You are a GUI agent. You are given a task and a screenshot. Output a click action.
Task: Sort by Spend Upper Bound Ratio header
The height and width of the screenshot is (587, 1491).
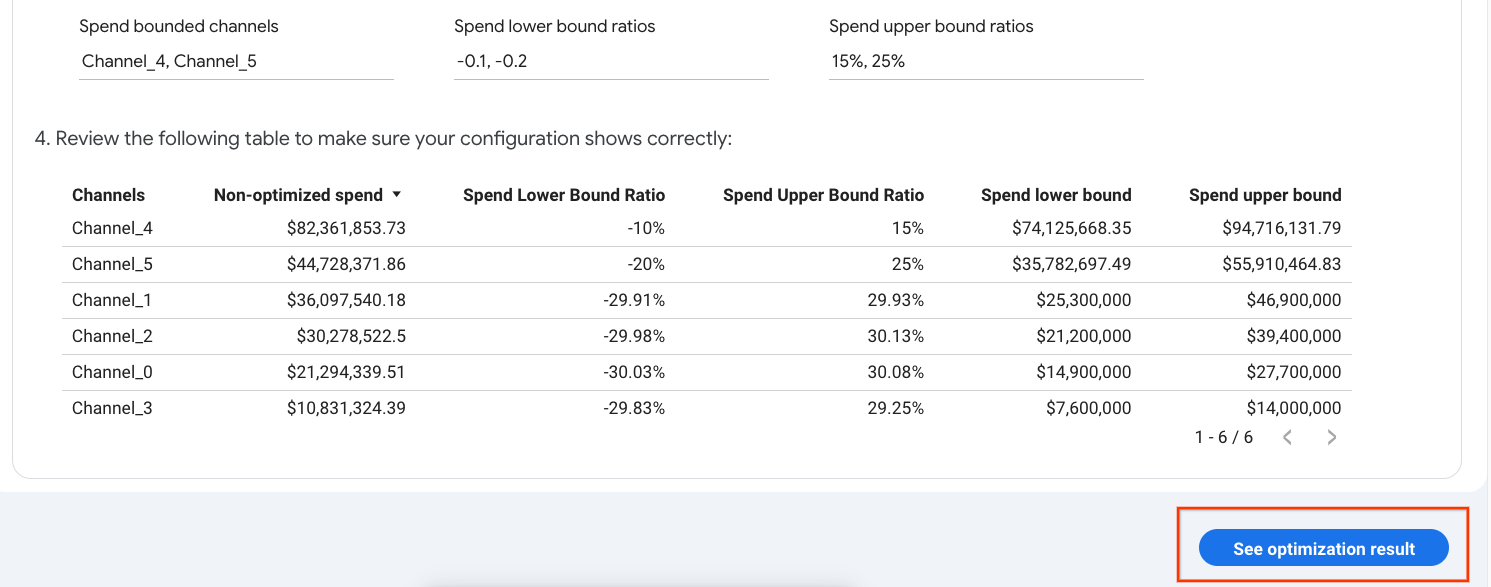(x=823, y=195)
